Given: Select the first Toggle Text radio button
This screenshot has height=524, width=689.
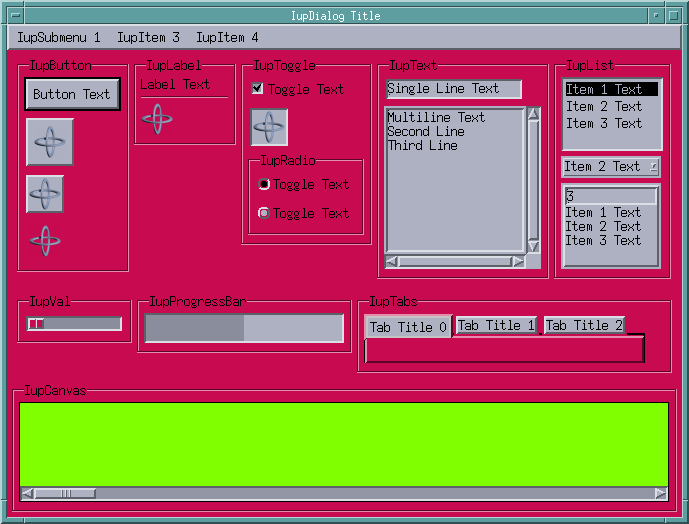Looking at the screenshot, I should tap(264, 184).
